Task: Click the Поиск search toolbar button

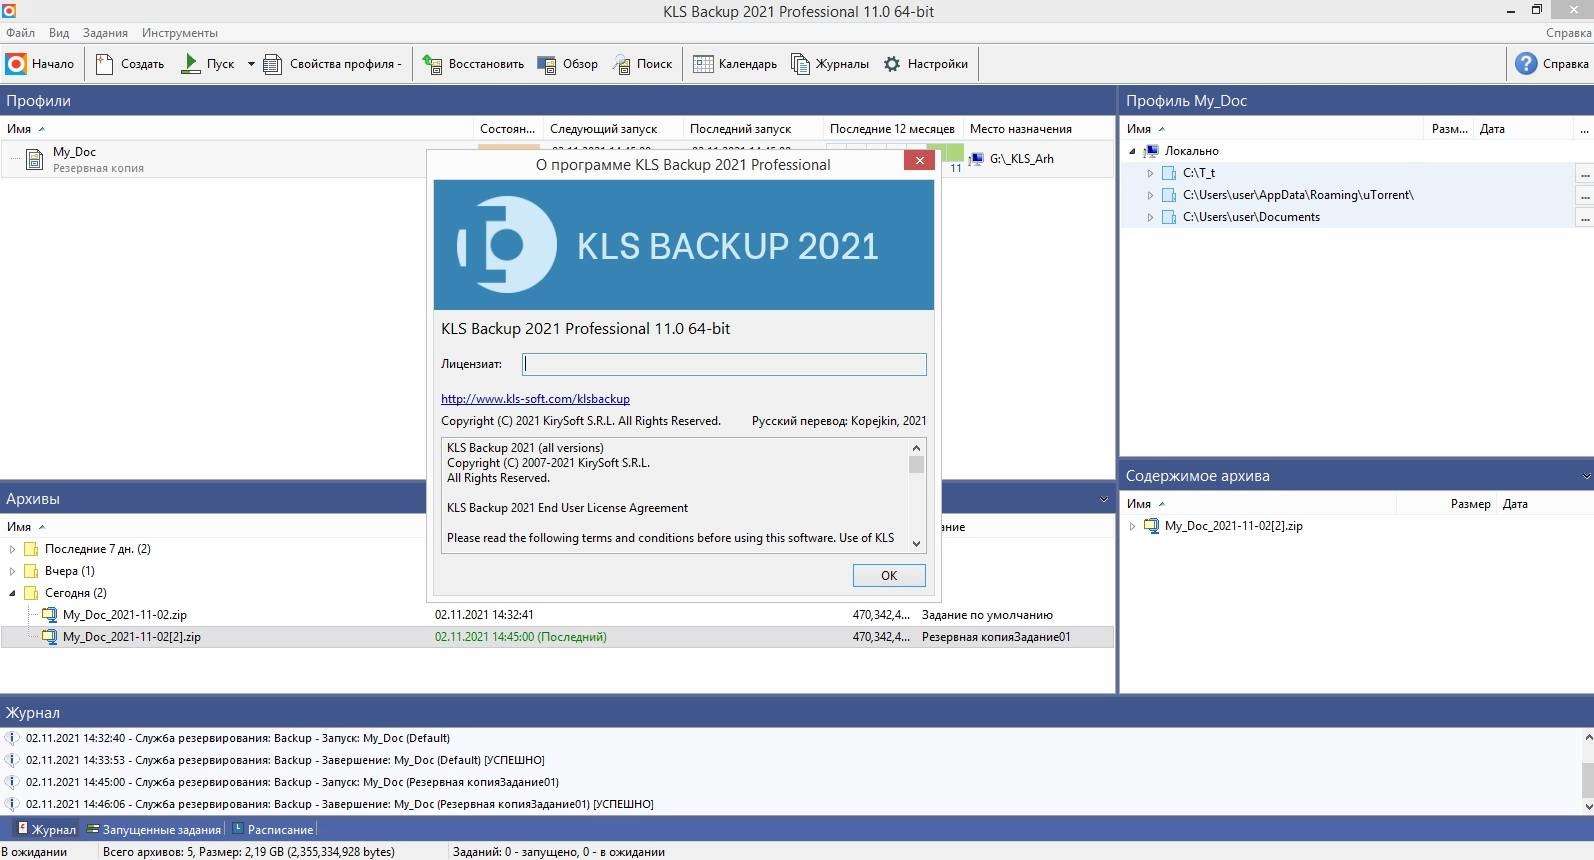Action: (x=643, y=64)
